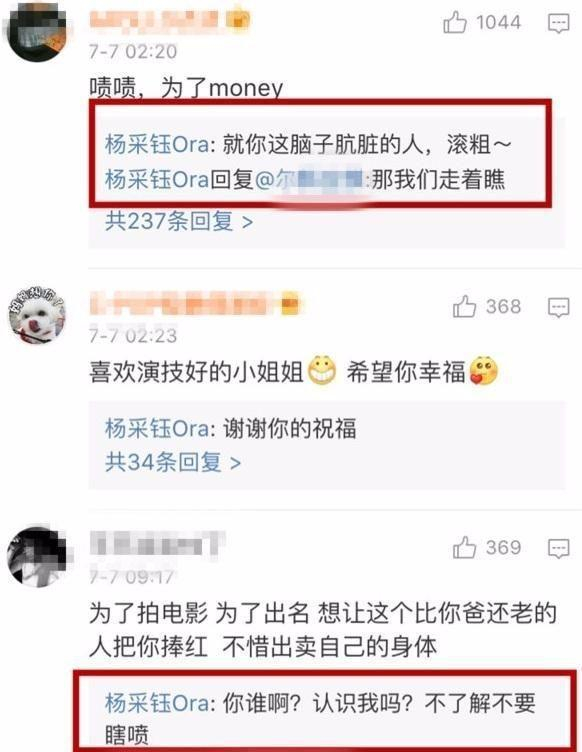Expand 共34条回复 replies

pos(173,462)
